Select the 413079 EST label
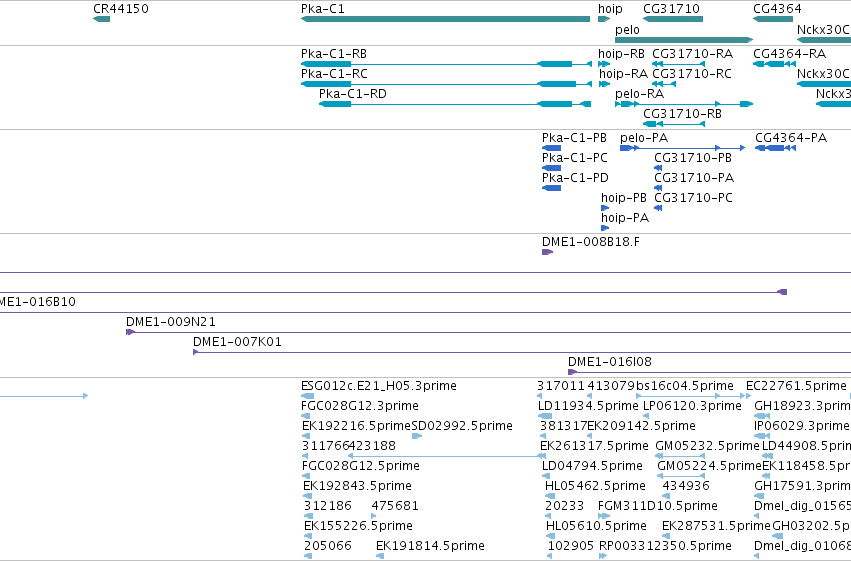The image size is (851, 561). (611, 386)
